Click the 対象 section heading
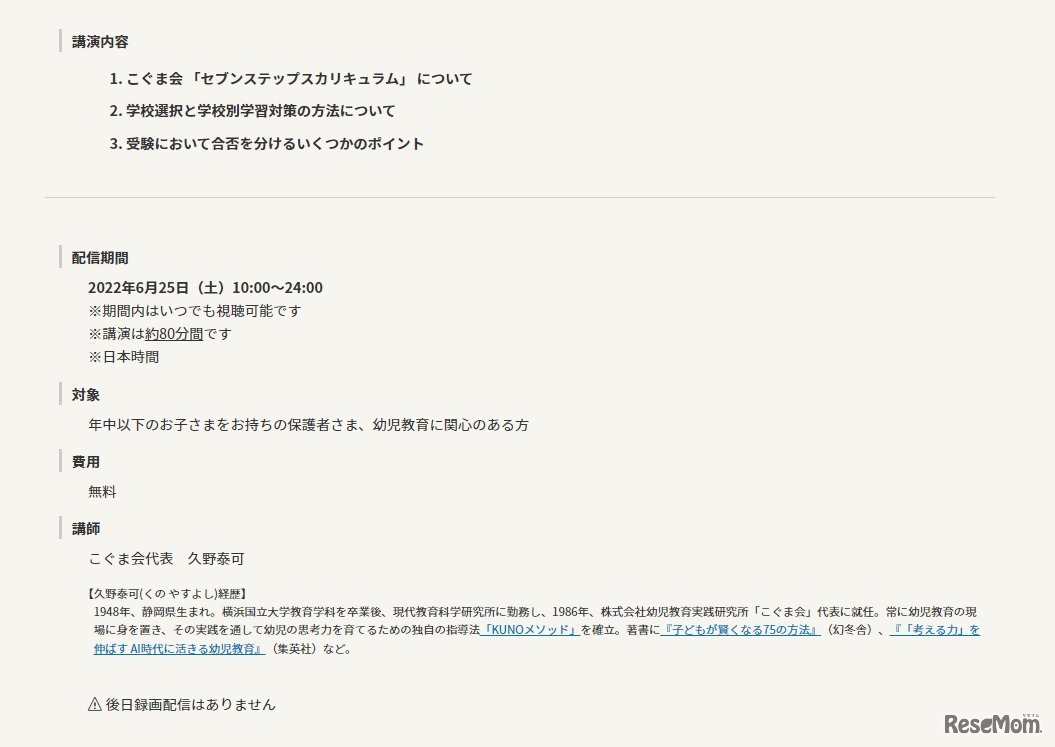The height and width of the screenshot is (747, 1055). [86, 394]
